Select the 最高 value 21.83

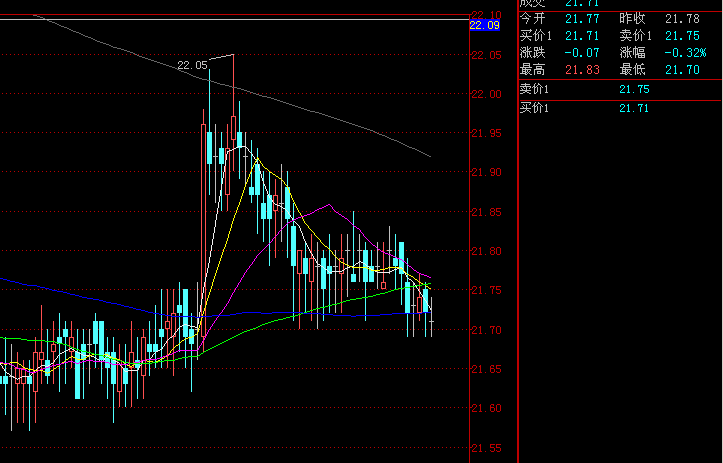[x=582, y=70]
